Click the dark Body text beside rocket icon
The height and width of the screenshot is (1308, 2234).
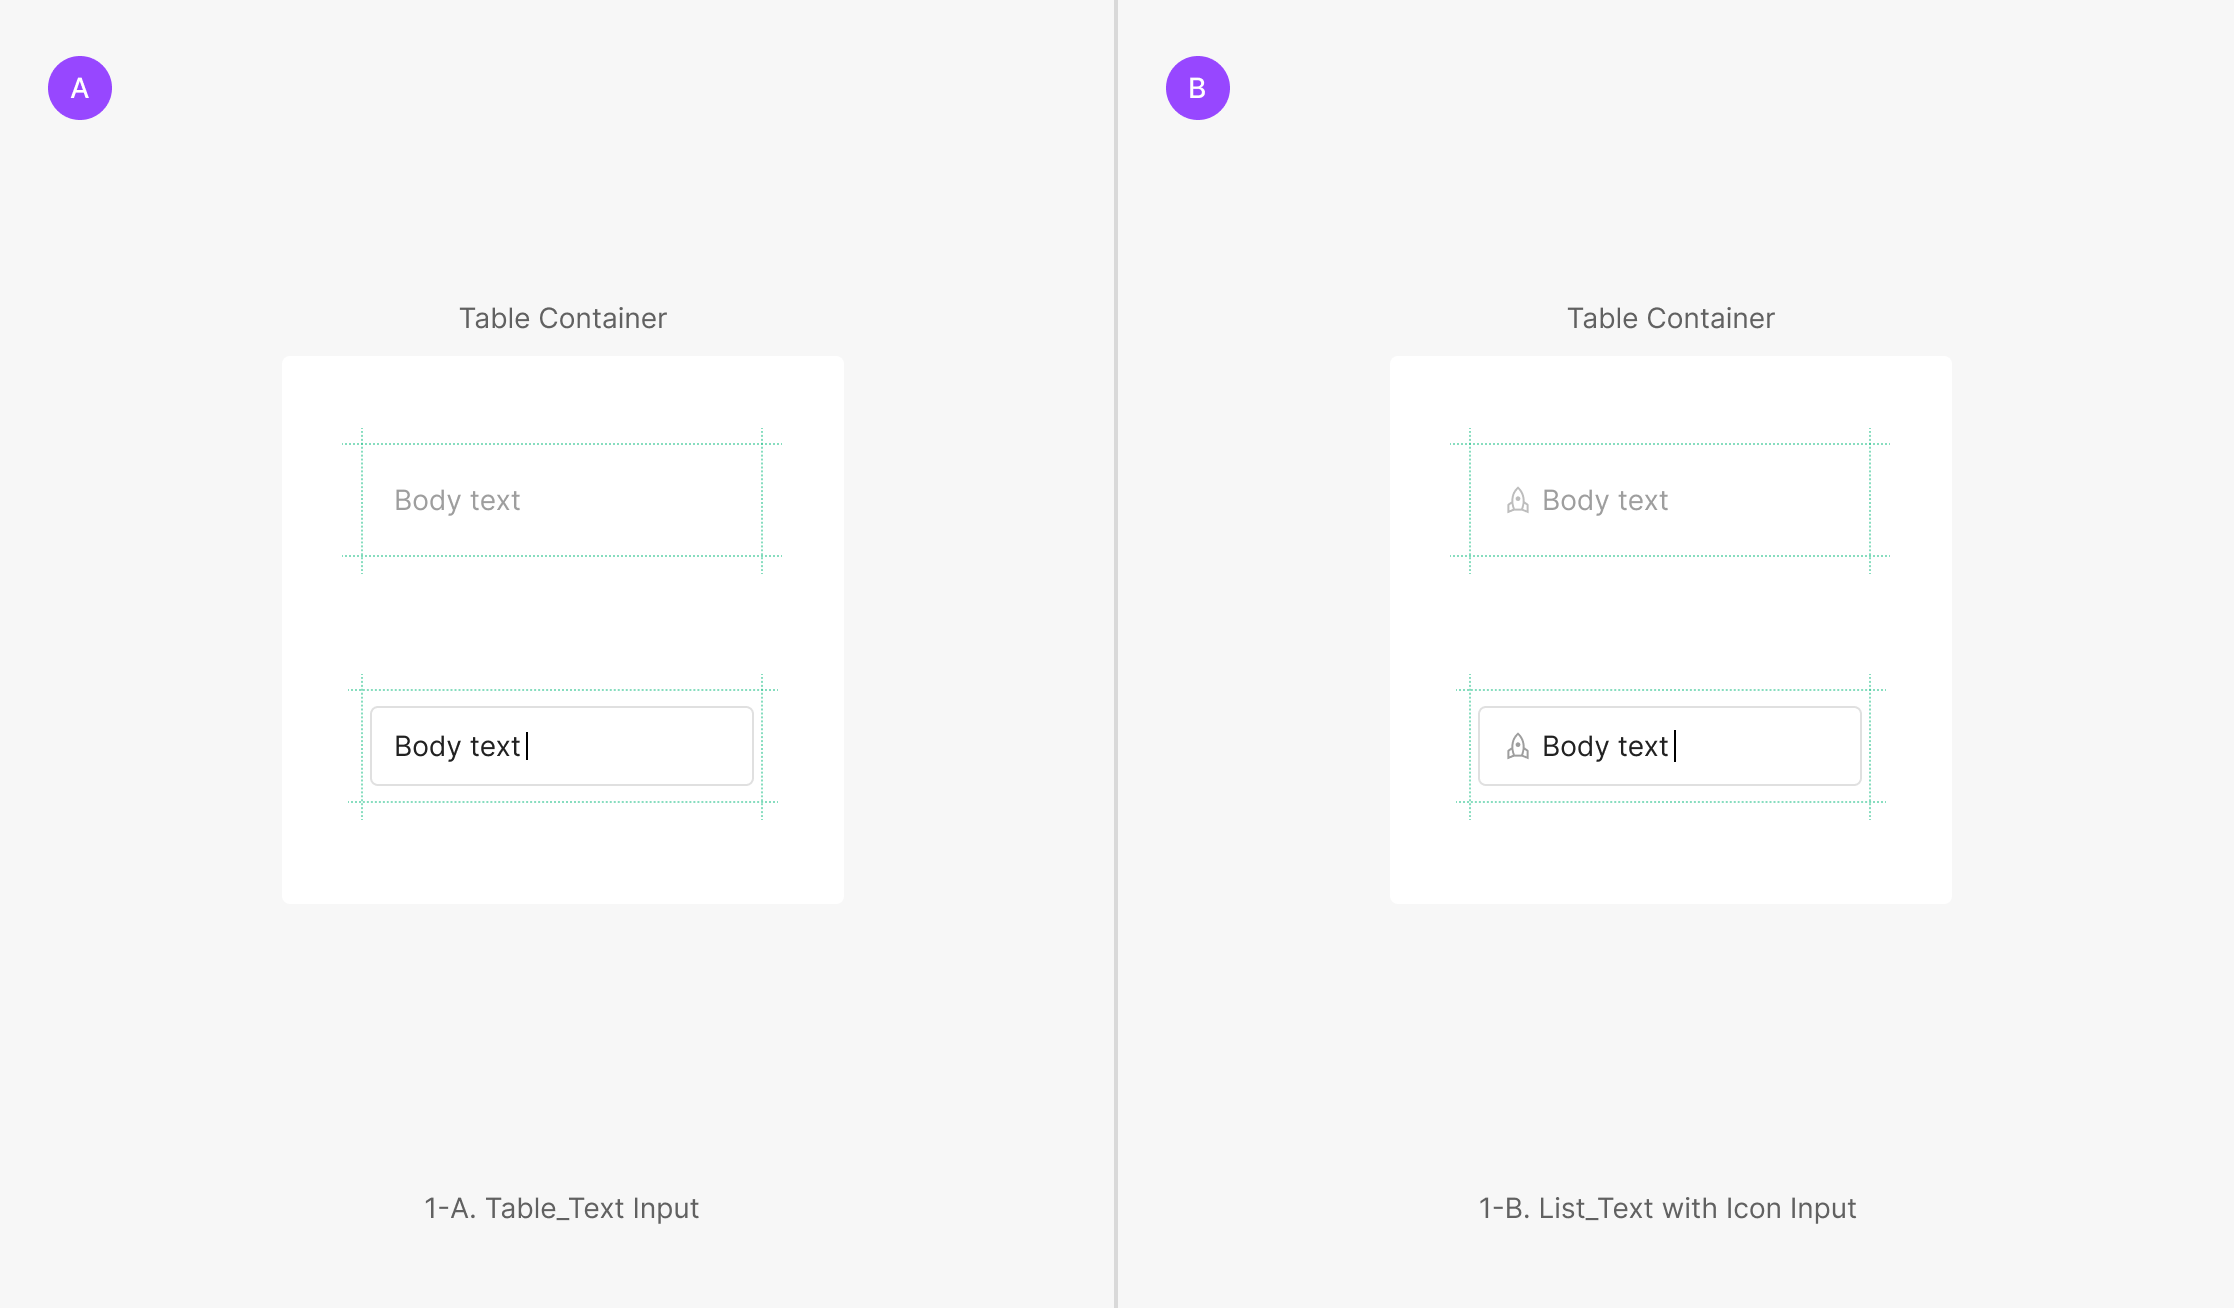(1605, 746)
